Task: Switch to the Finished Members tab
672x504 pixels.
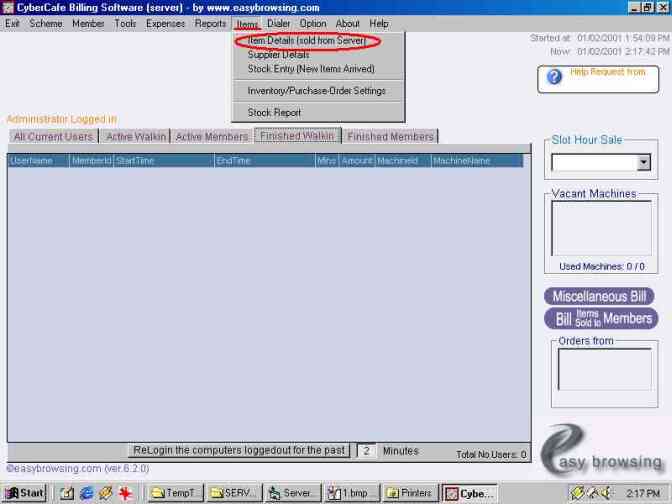Action: pyautogui.click(x=390, y=137)
